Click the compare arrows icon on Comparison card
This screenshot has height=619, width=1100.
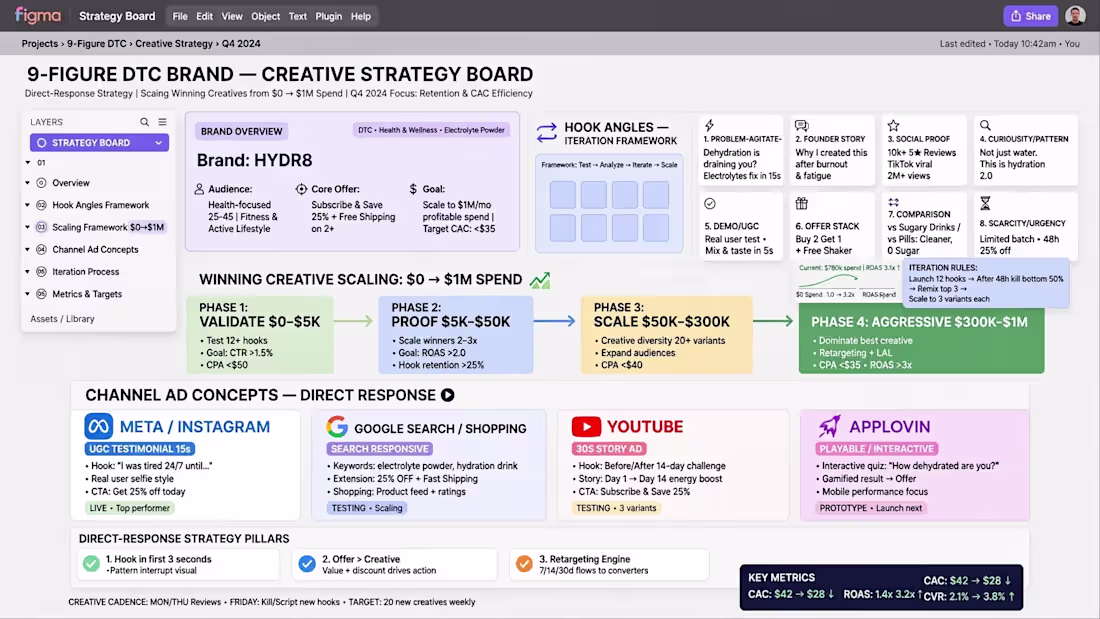click(893, 202)
